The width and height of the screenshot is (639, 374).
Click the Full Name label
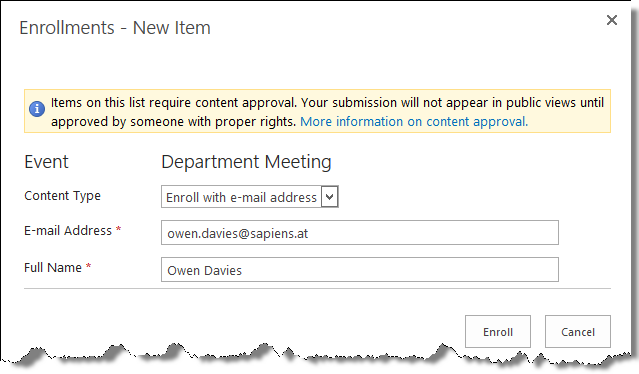pyautogui.click(x=53, y=268)
